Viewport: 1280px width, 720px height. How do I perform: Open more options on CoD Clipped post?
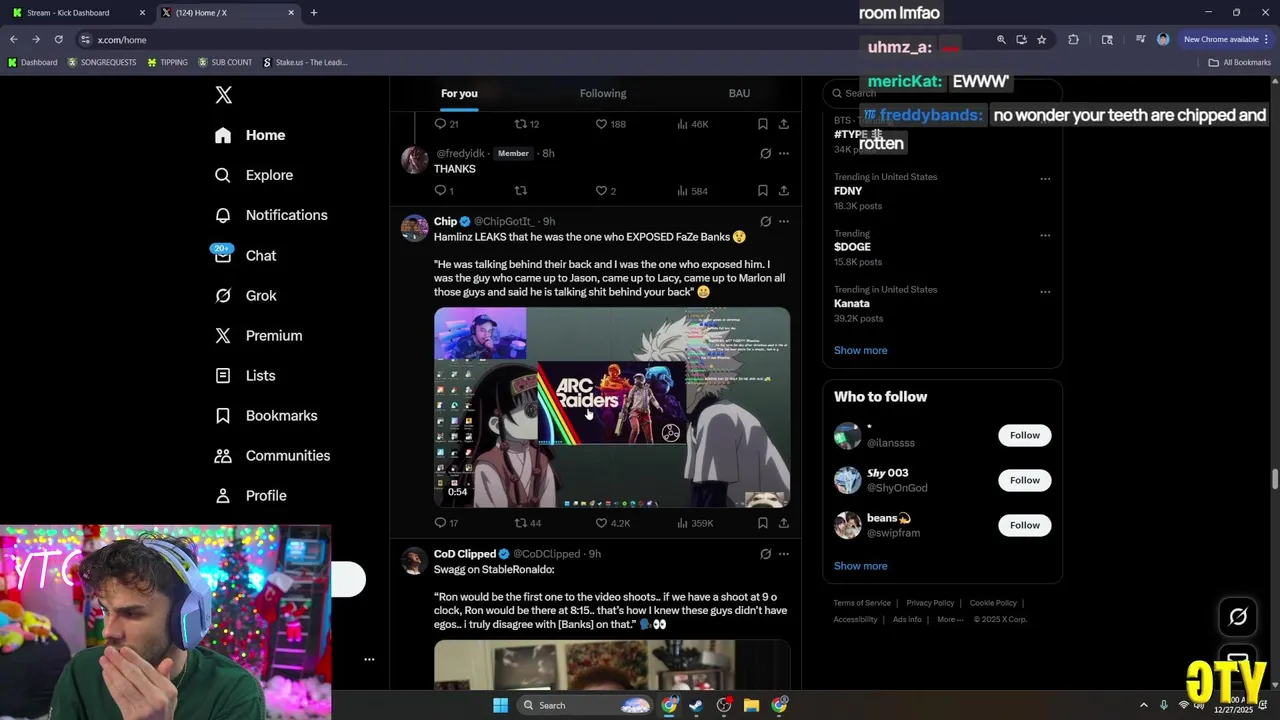pyautogui.click(x=784, y=554)
